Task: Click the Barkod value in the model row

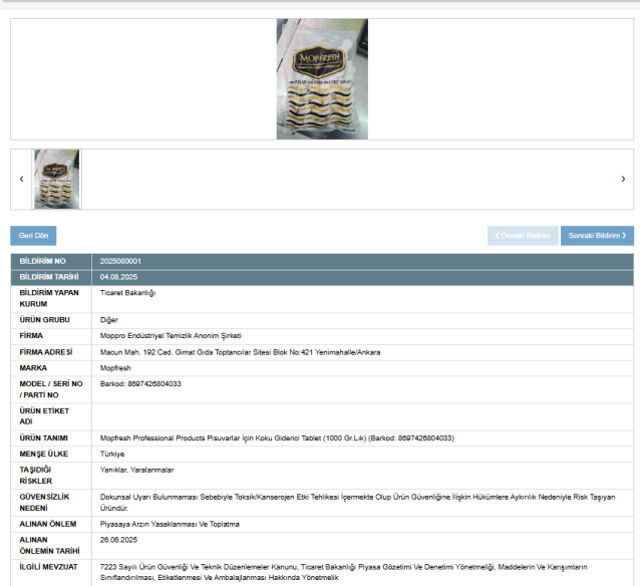Action: (141, 383)
